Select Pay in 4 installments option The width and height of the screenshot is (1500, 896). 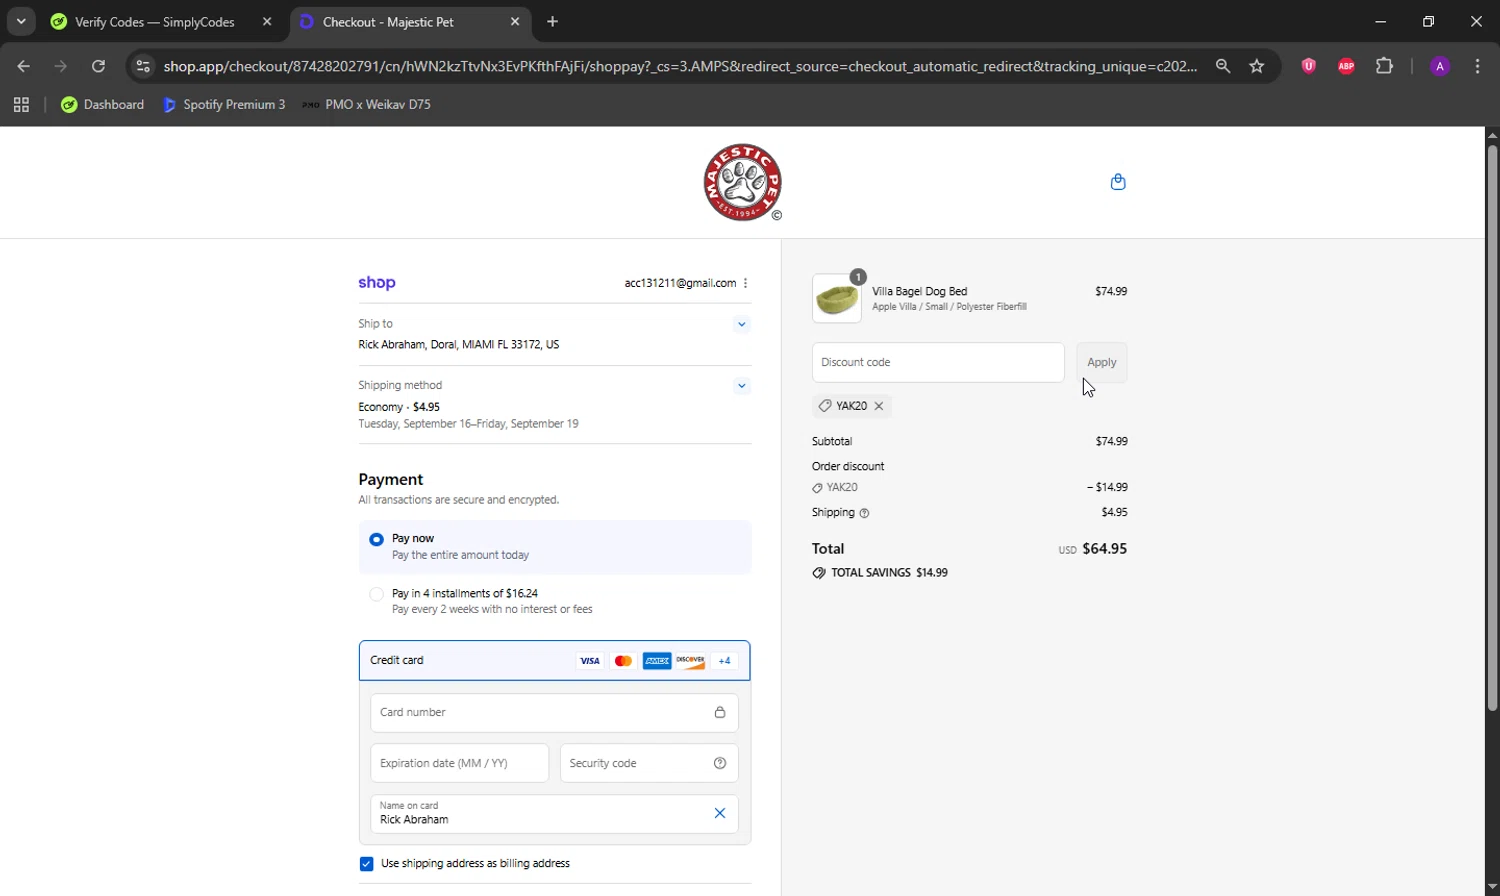[377, 594]
